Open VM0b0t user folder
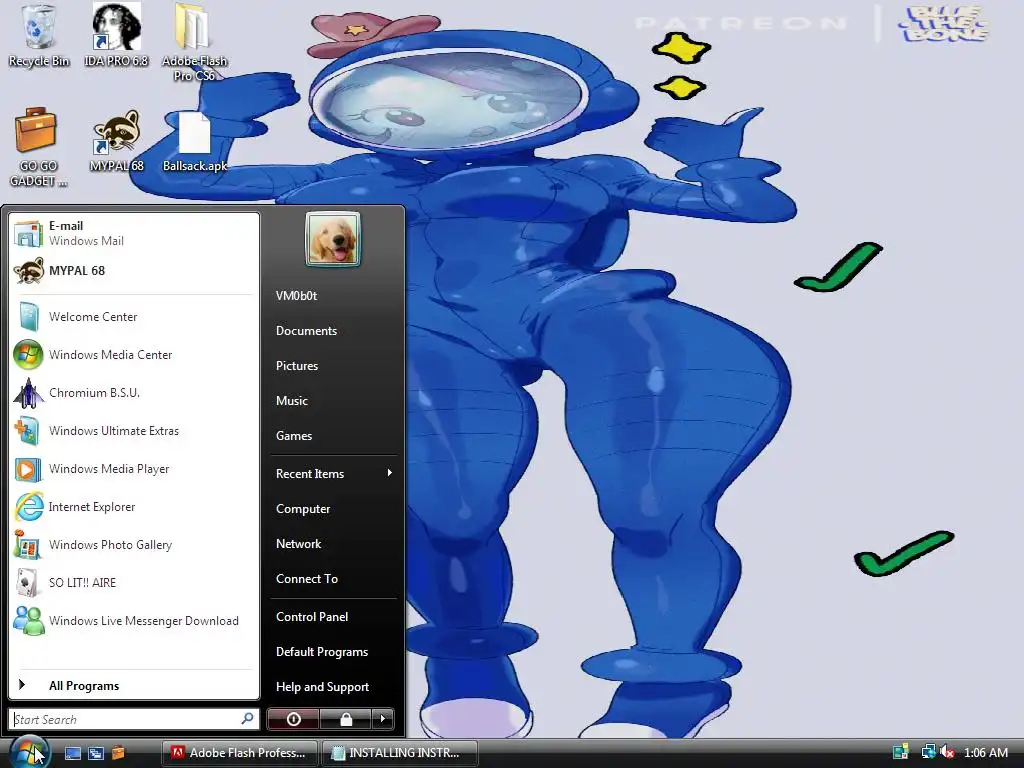This screenshot has height=768, width=1024. tap(333, 296)
